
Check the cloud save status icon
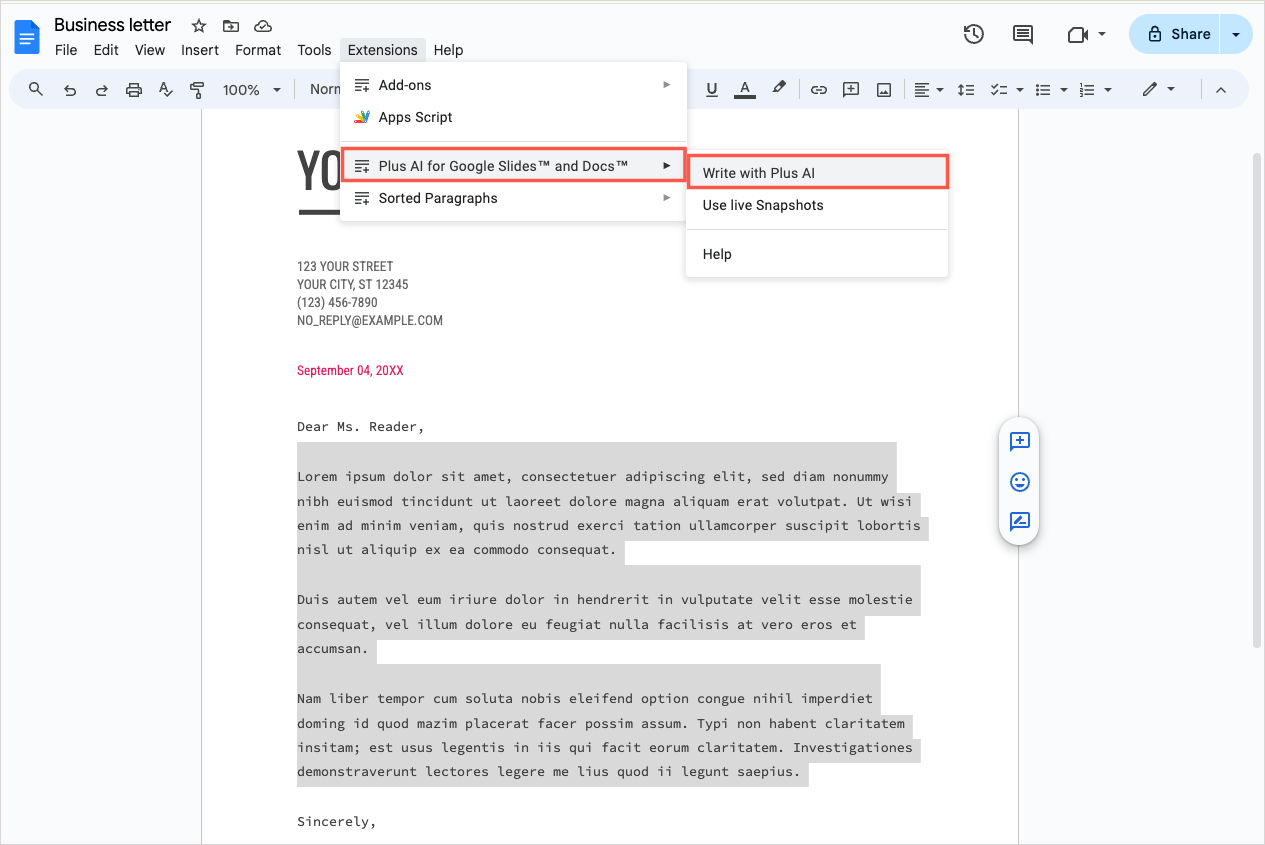click(263, 26)
